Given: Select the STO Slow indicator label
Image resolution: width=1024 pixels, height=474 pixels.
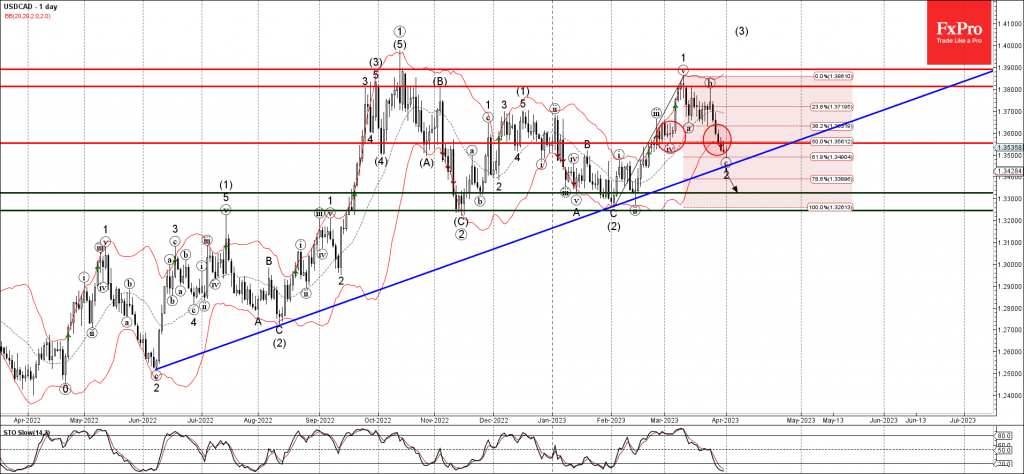Looking at the screenshot, I should (24, 431).
